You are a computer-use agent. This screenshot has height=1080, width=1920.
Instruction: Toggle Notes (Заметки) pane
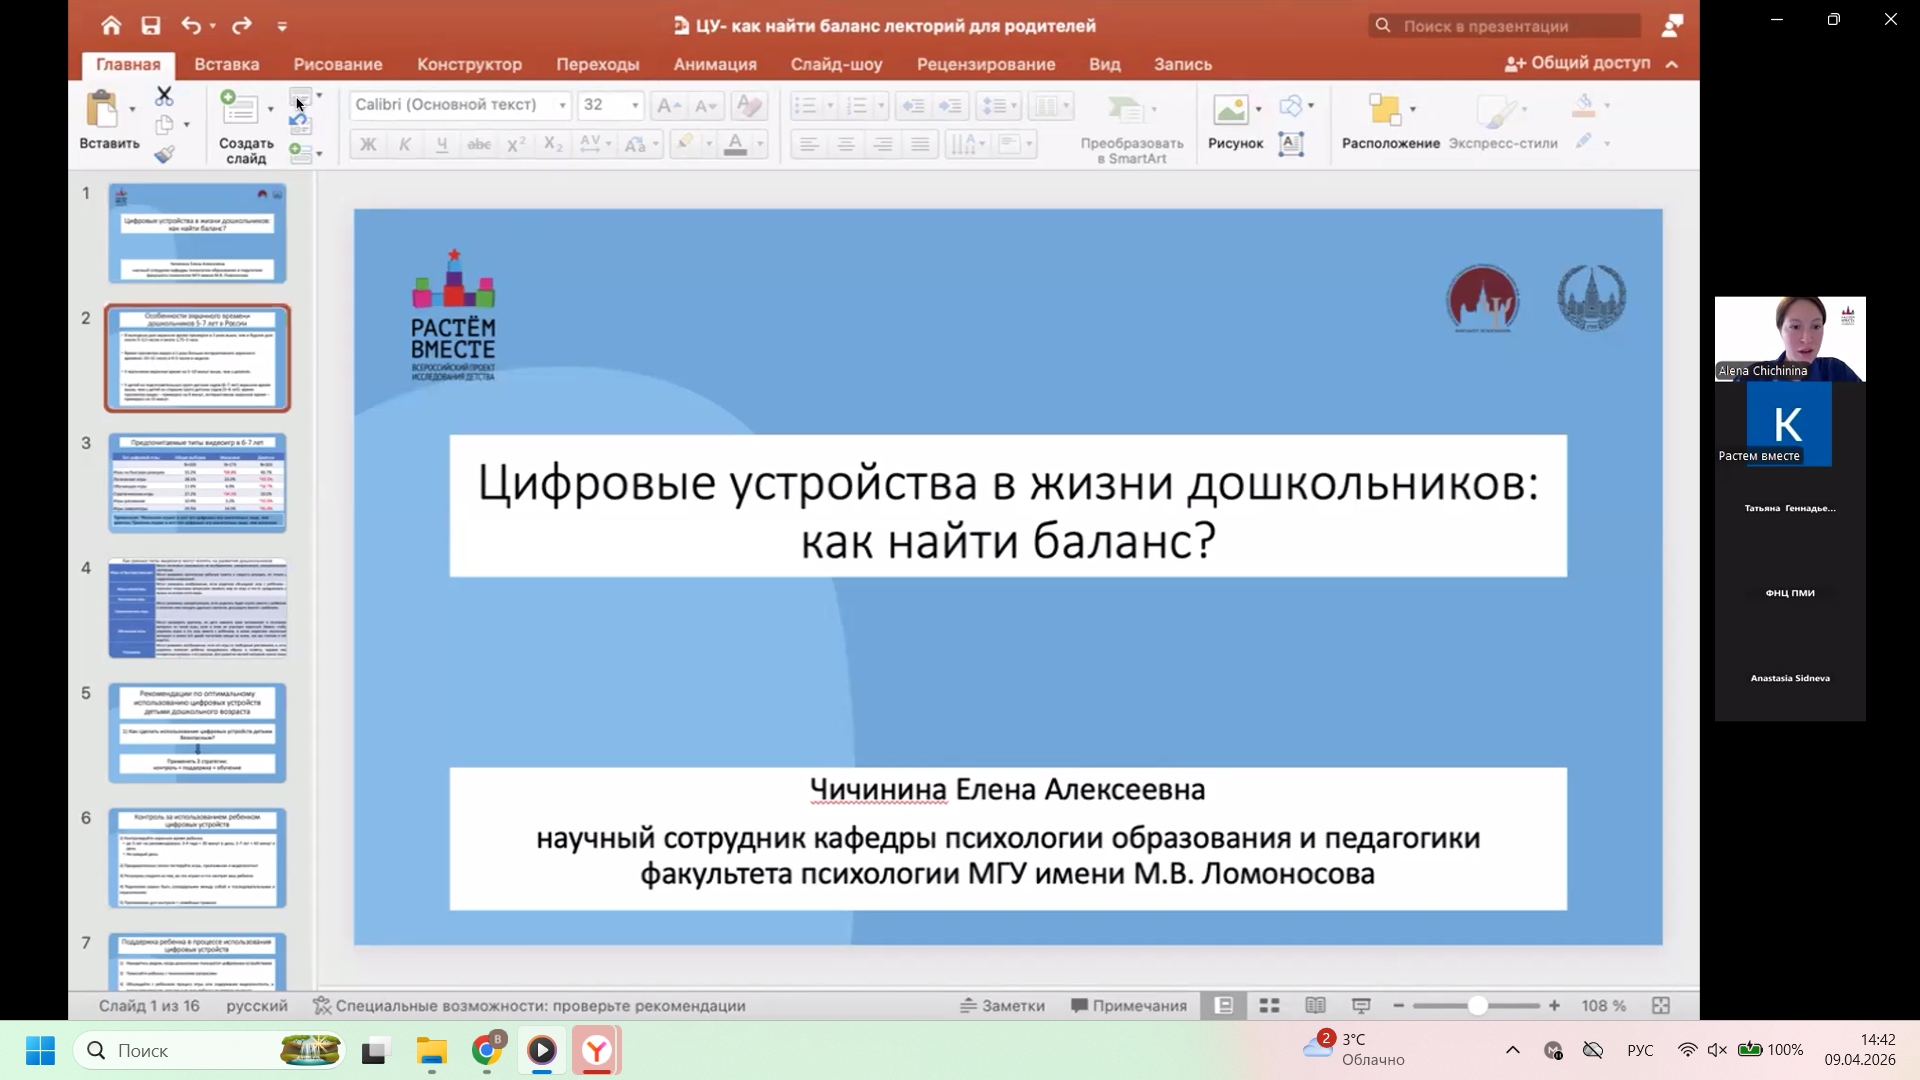[1002, 1006]
